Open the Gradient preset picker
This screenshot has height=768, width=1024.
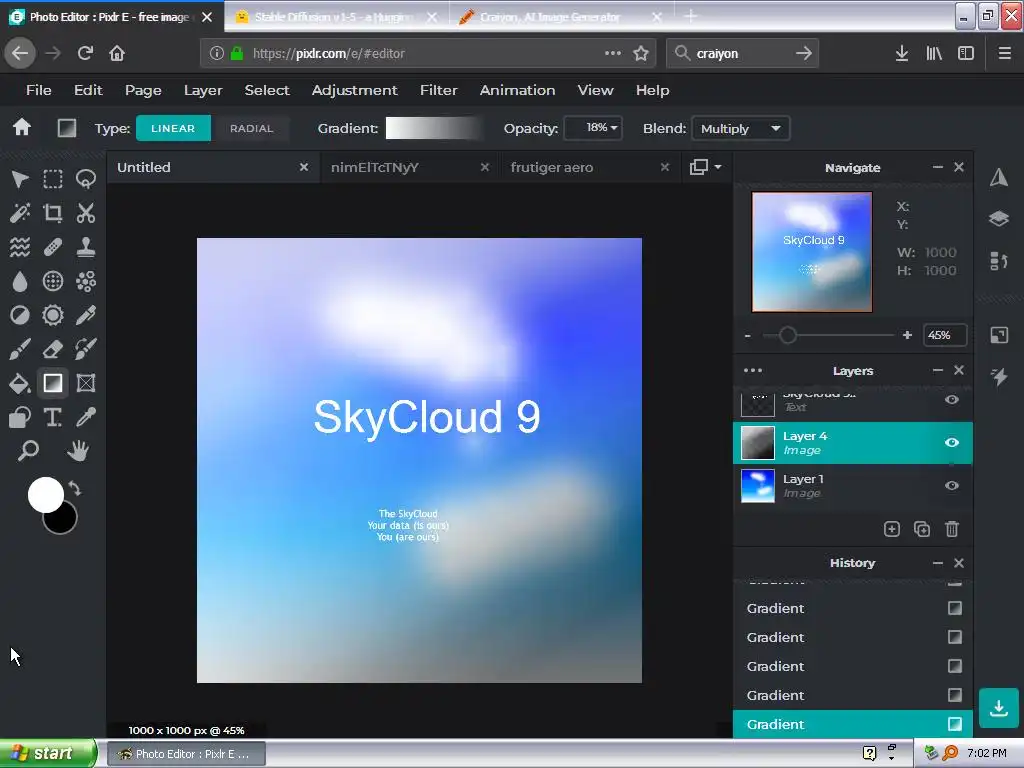click(434, 128)
